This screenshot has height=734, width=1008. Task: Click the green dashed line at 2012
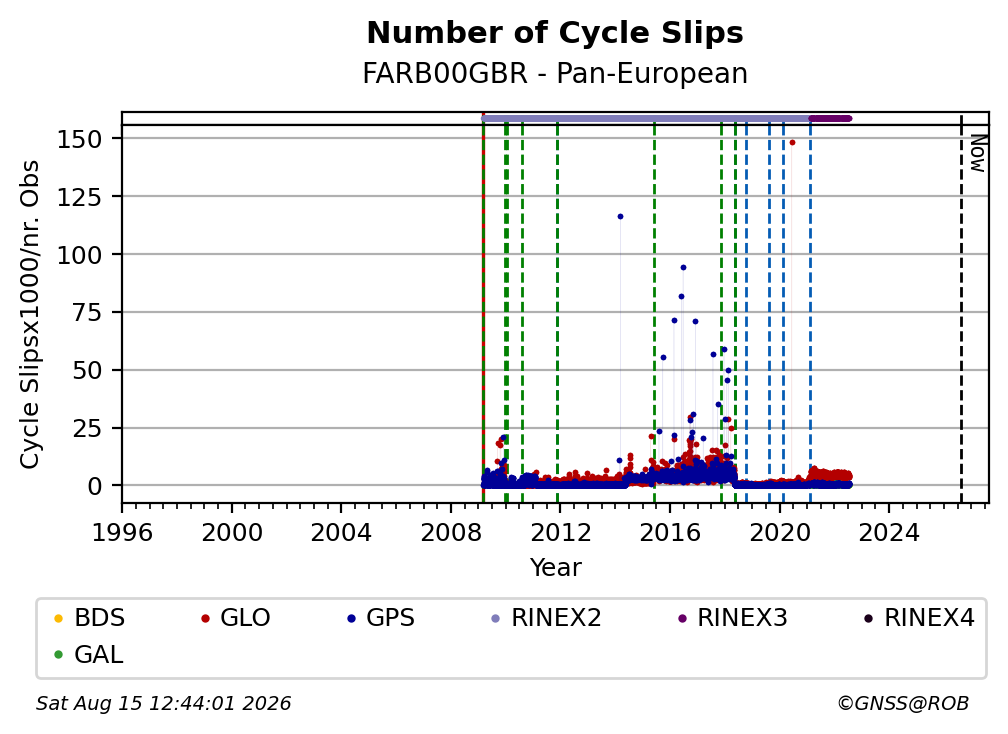(557, 312)
